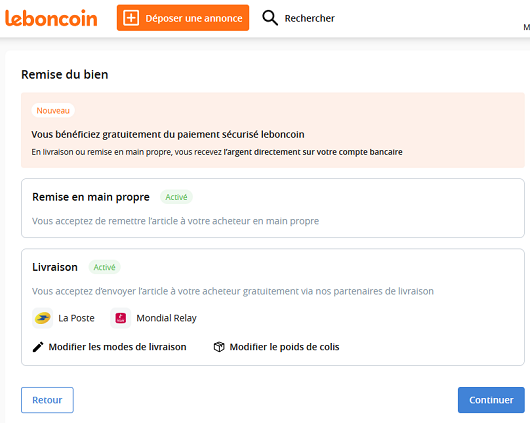This screenshot has width=530, height=423.
Task: Click the Retour button
Action: coord(47,400)
